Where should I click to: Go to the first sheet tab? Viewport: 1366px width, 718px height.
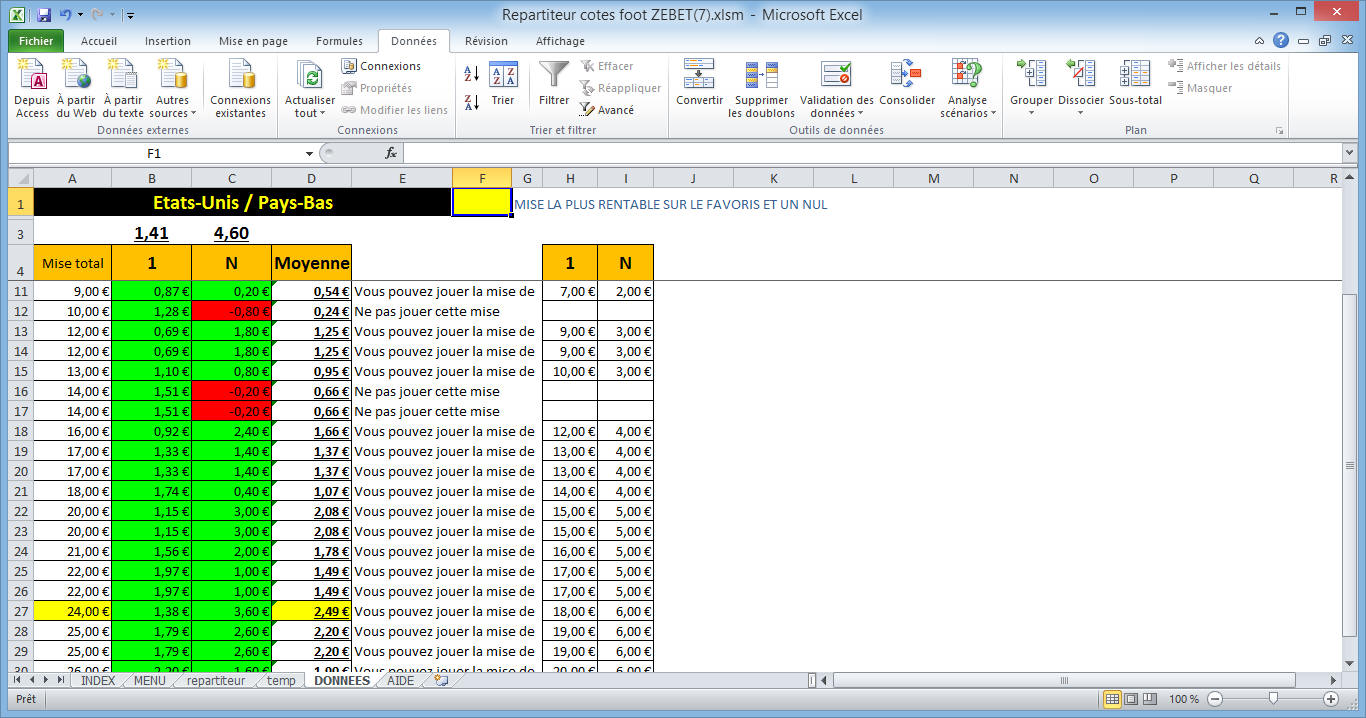(x=17, y=680)
